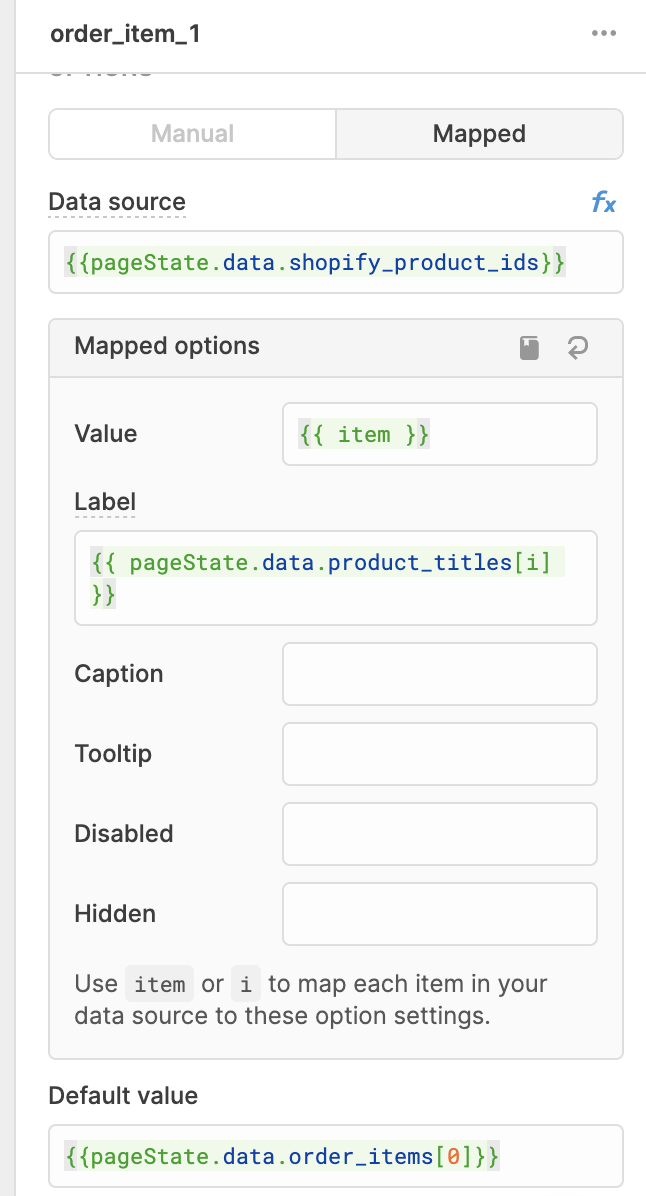Click the item code hint
This screenshot has height=1196, width=646.
click(x=159, y=985)
